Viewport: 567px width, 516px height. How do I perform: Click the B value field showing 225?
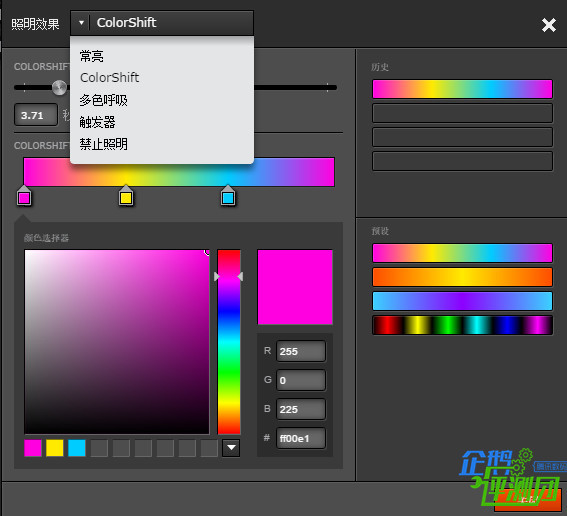301,409
